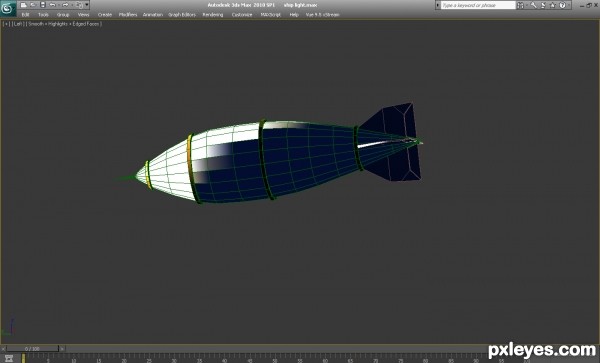This screenshot has height=363, width=600.
Task: Click the Undo arrow icon
Action: coord(53,5)
